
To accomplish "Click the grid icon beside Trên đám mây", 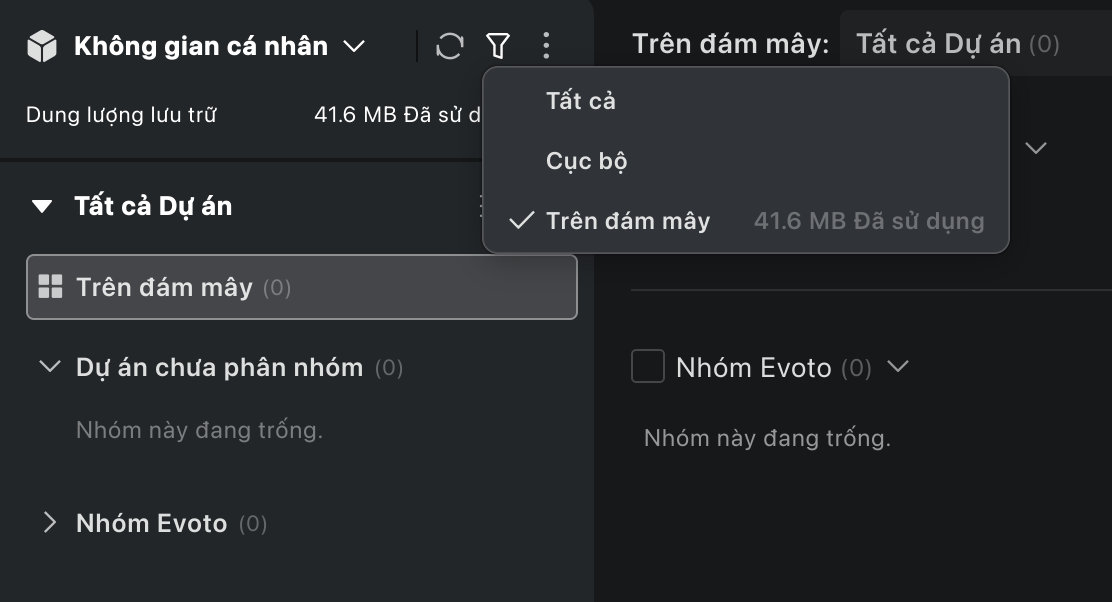I will (50, 287).
